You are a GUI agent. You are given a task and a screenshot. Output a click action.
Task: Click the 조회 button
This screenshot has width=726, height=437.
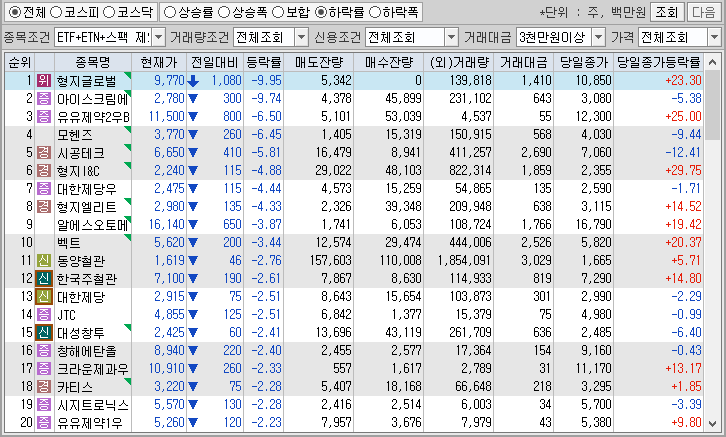pos(666,12)
